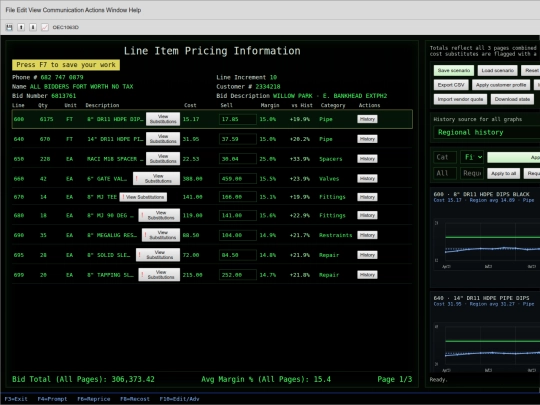Edit sell price 166.00 for line 670
The width and height of the screenshot is (540, 405).
point(238,197)
